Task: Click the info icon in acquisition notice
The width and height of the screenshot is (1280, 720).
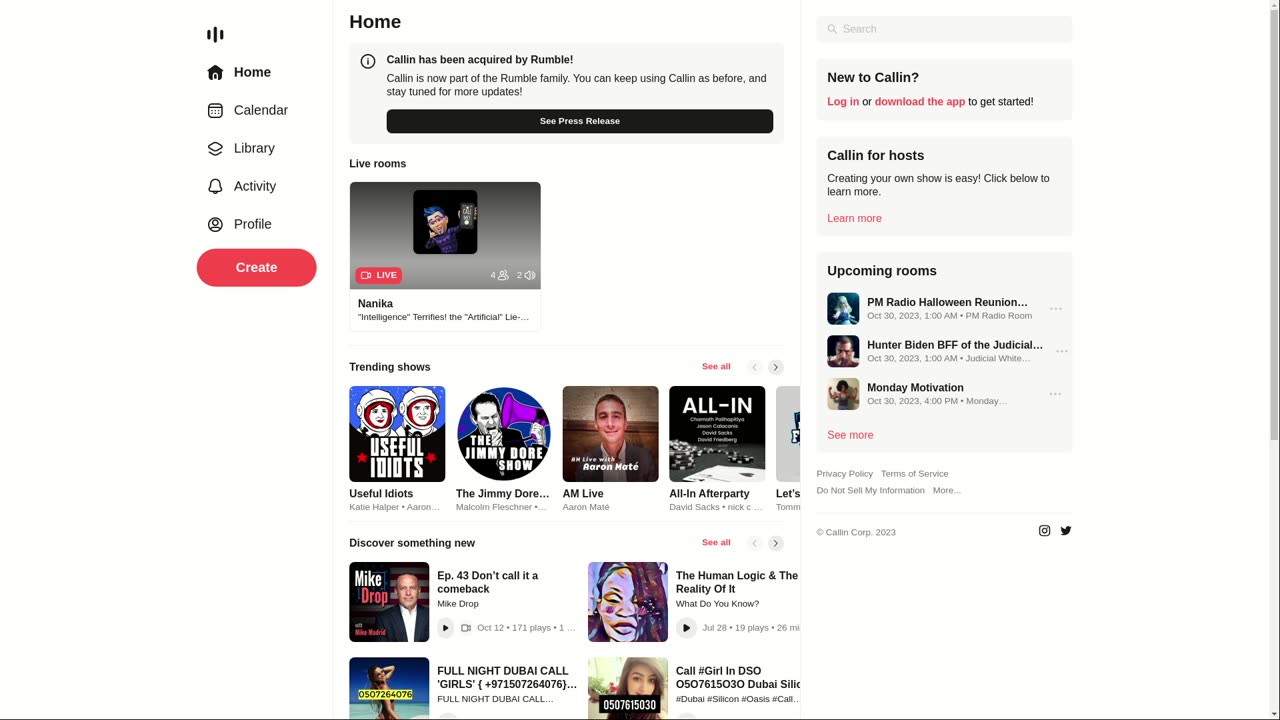Action: [368, 61]
